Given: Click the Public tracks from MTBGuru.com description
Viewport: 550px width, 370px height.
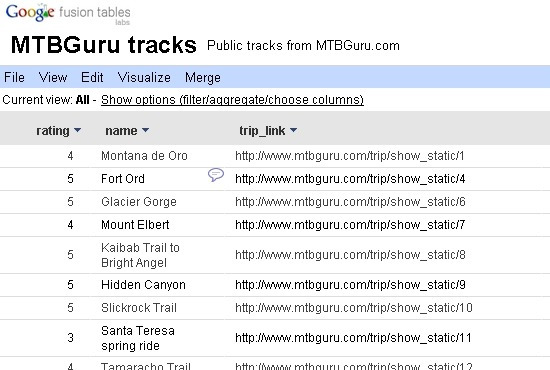Looking at the screenshot, I should click(x=303, y=46).
